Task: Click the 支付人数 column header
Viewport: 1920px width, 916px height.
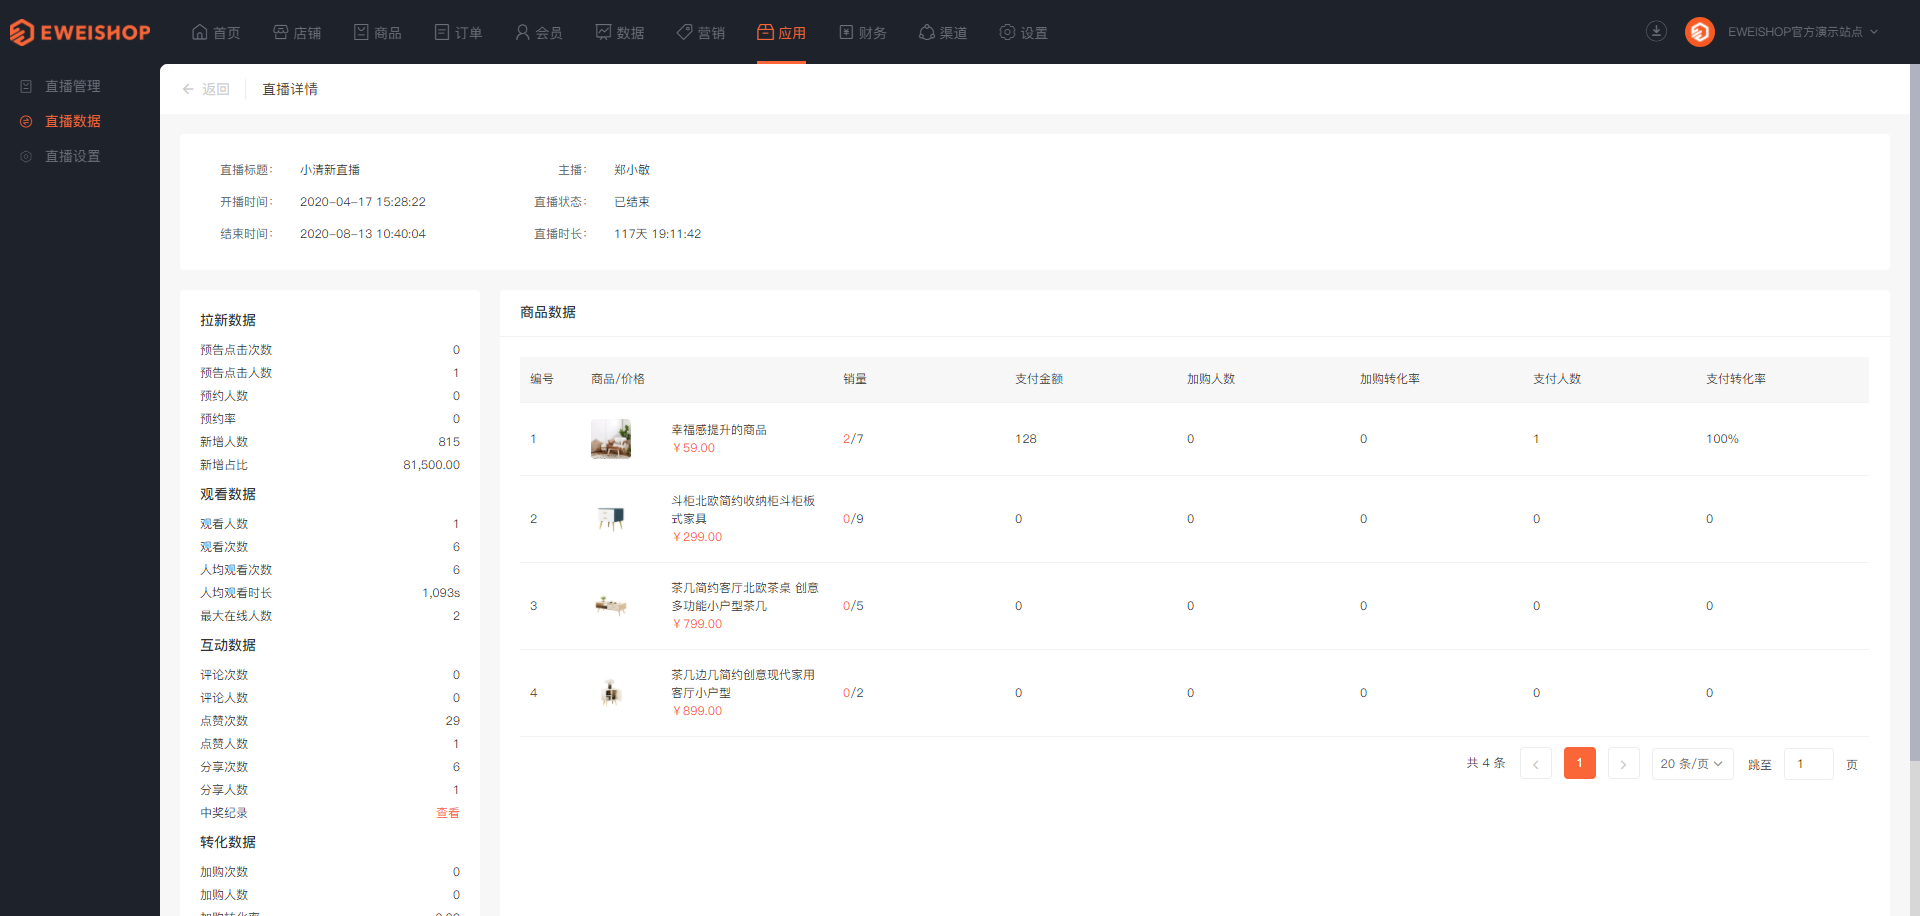Action: point(1557,379)
